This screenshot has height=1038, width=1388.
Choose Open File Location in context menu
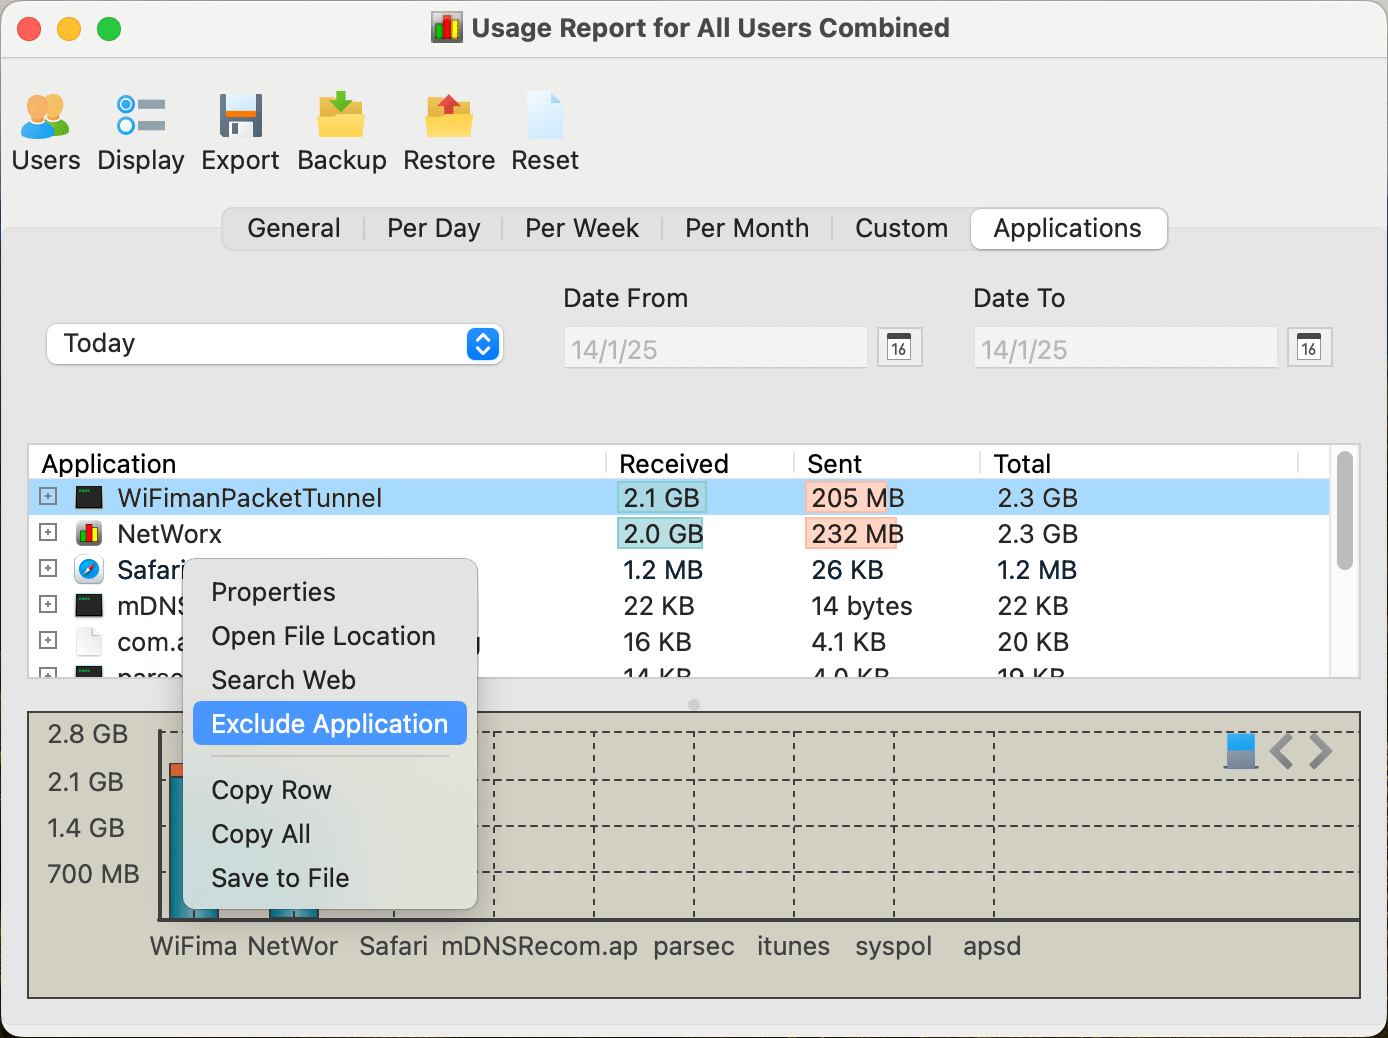coord(330,636)
